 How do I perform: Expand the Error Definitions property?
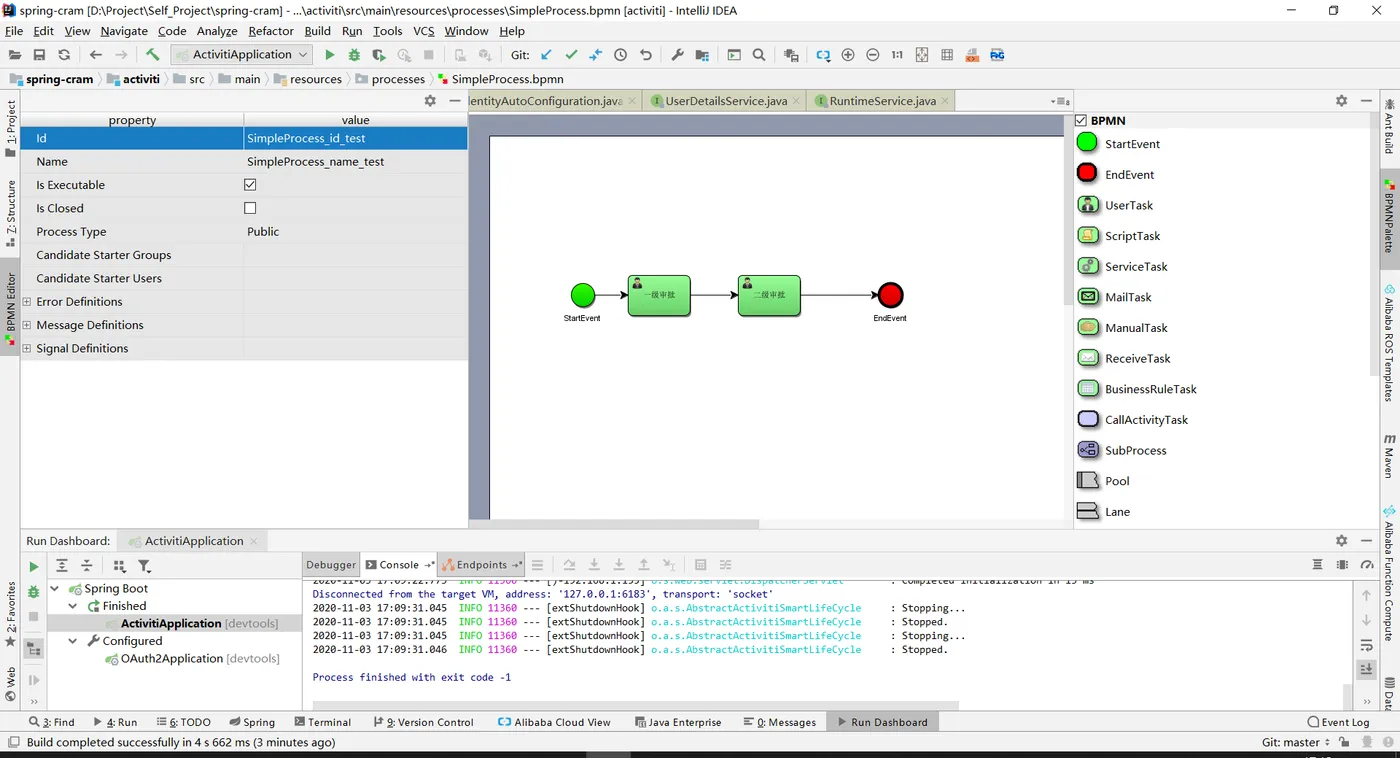[x=27, y=301]
